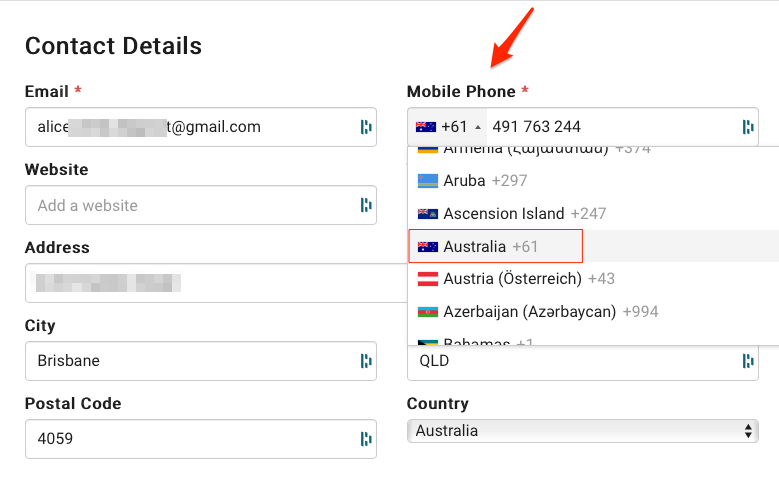Click the 4059 postal code field
The width and height of the screenshot is (779, 484).
(x=201, y=439)
